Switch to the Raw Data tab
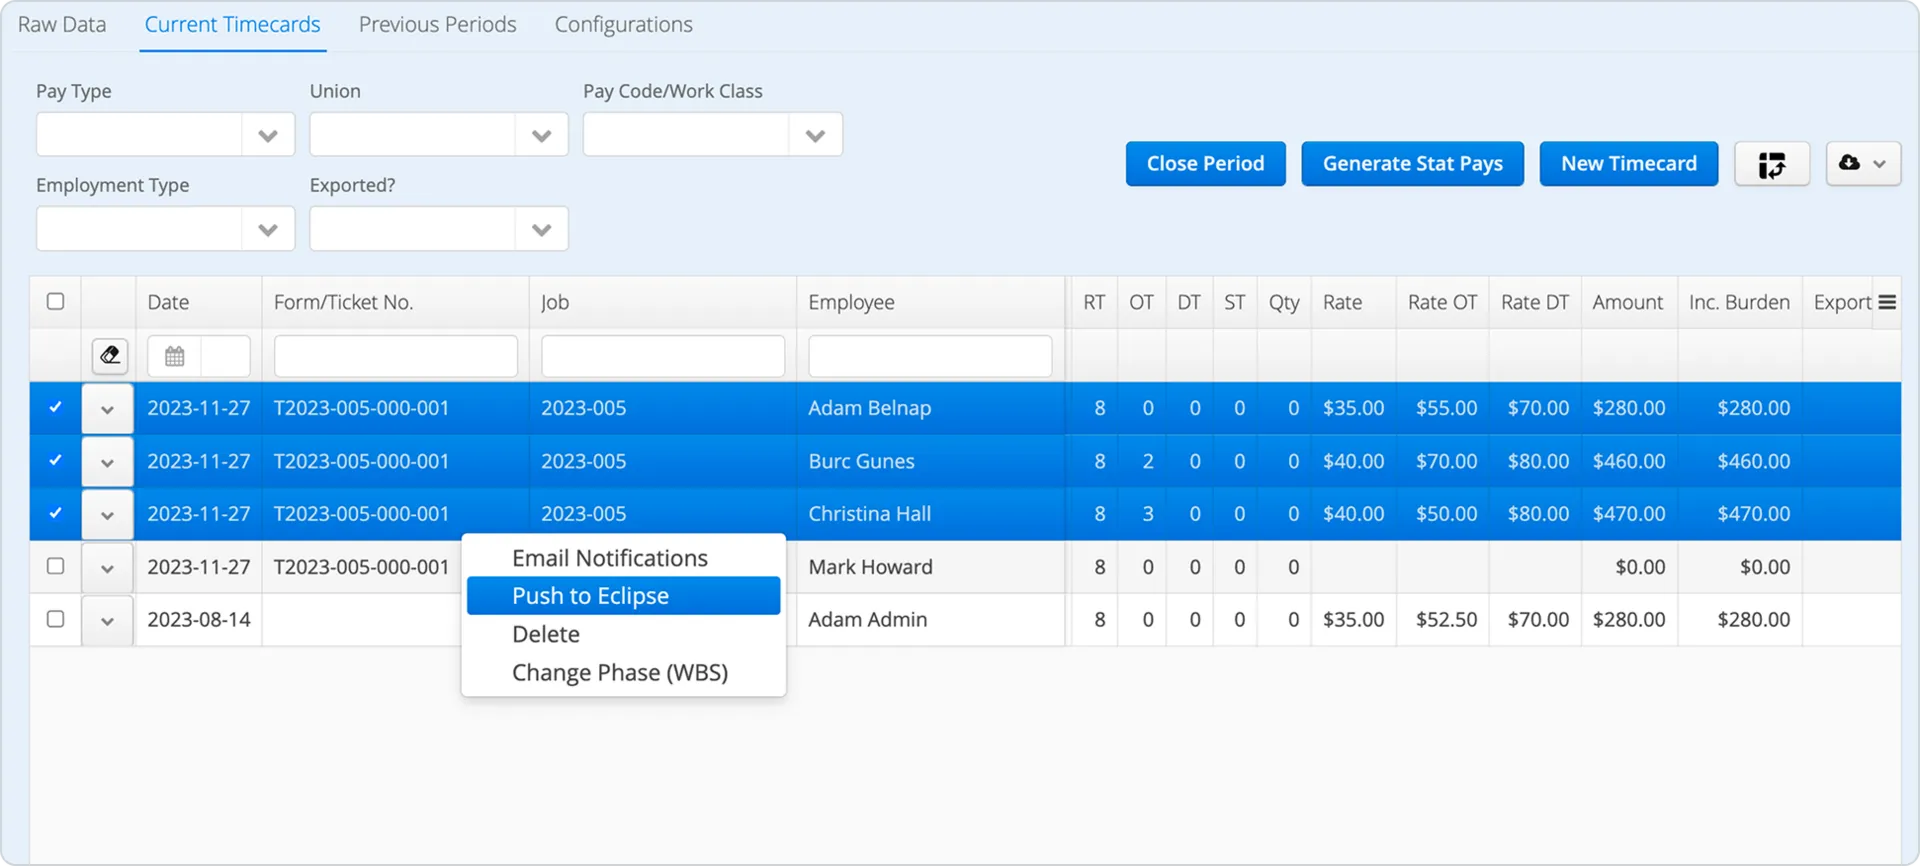The height and width of the screenshot is (866, 1920). [62, 24]
